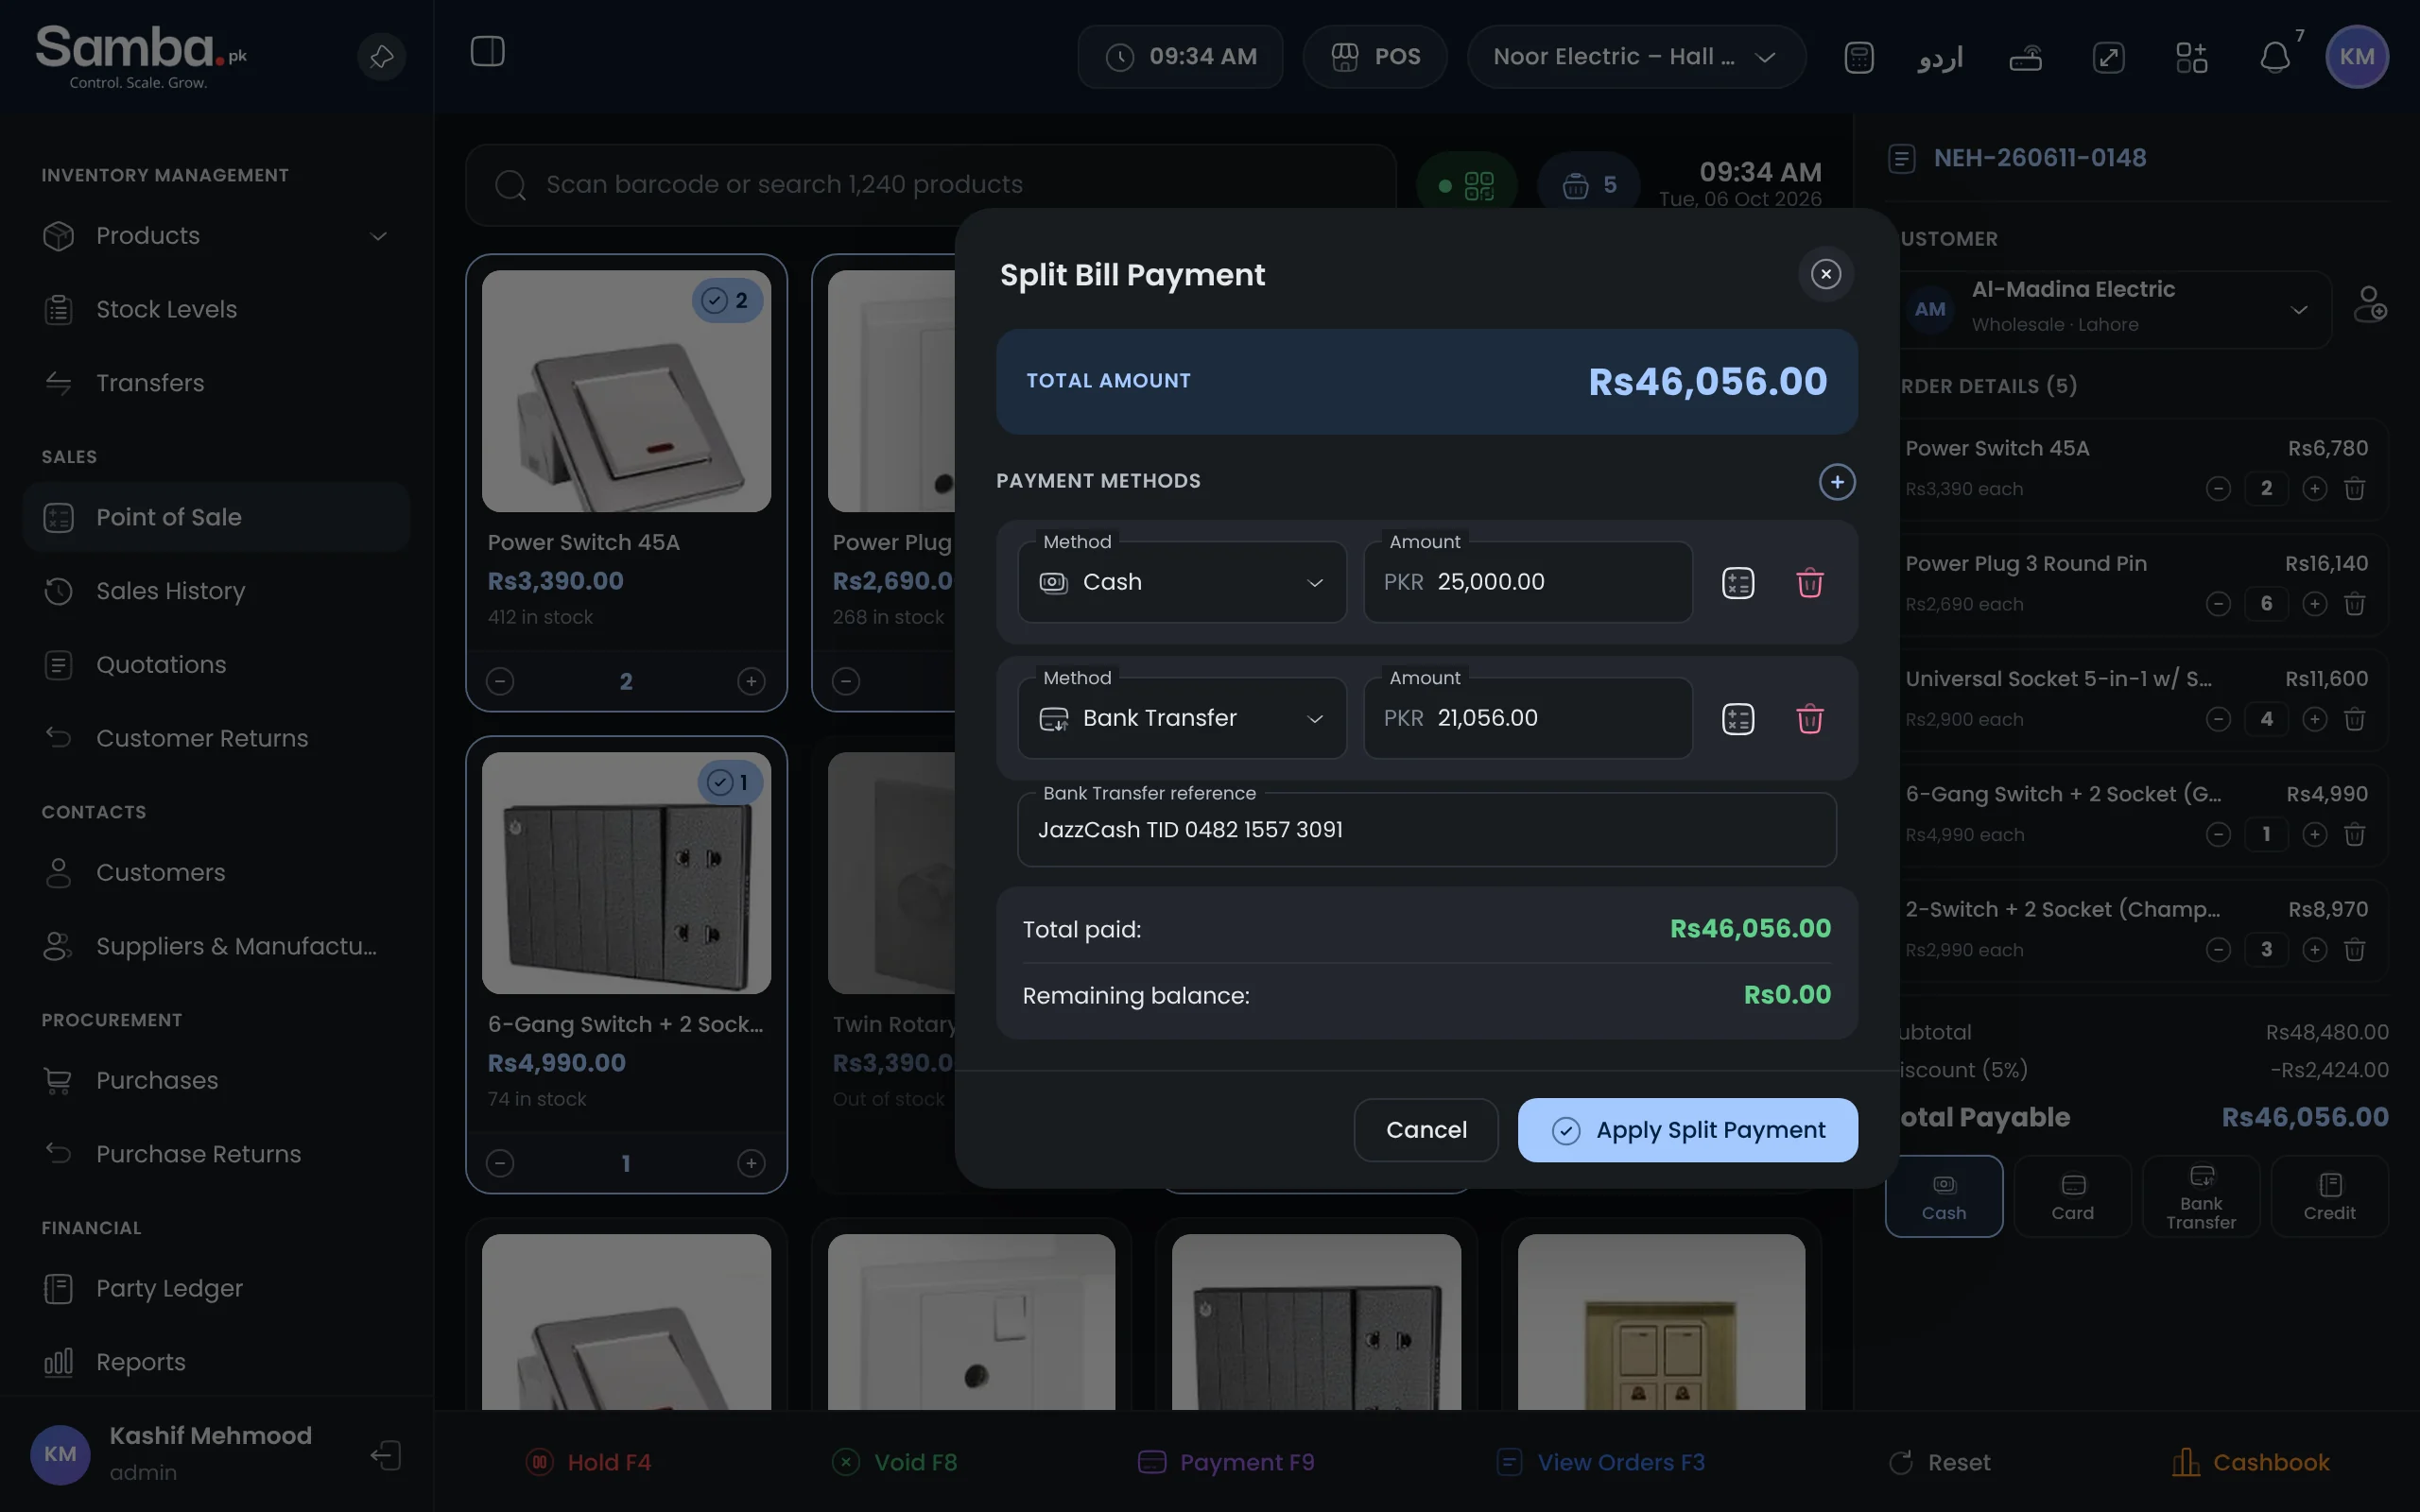Viewport: 2420px width, 1512px height.
Task: Close the Split Bill Payment dialog
Action: 1826,274
